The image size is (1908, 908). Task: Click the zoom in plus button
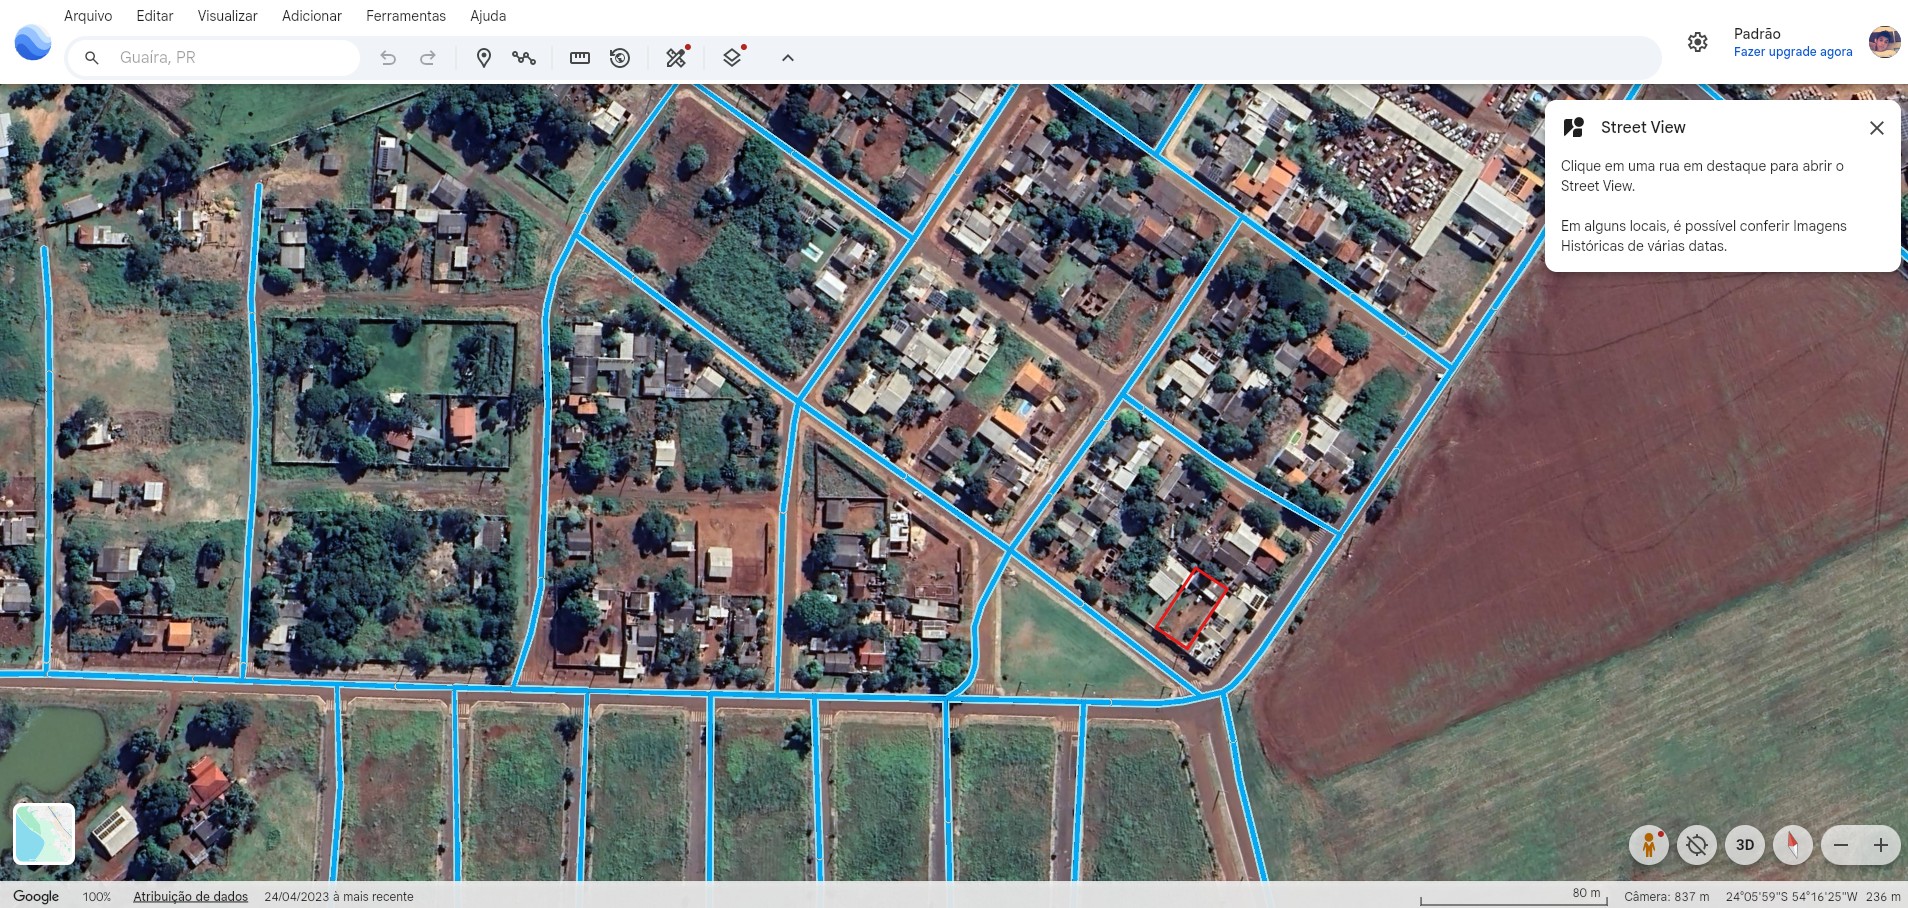point(1880,845)
